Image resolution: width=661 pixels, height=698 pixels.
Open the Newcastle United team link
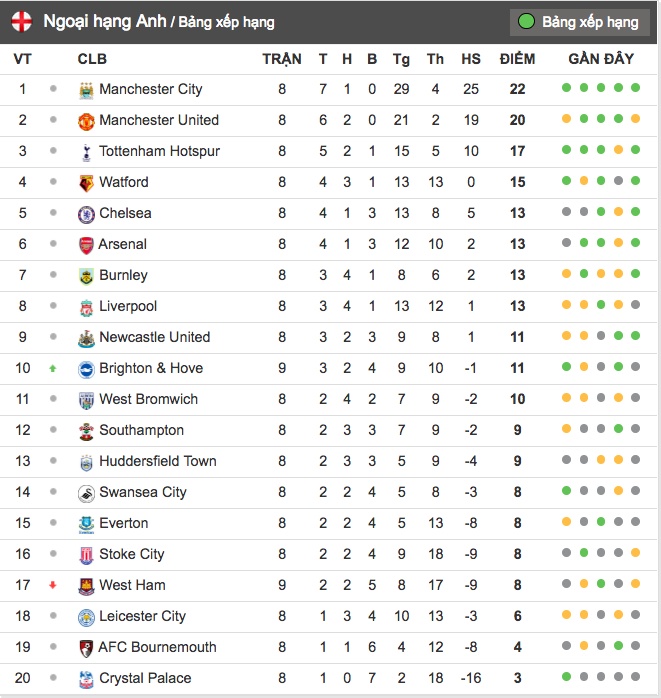(x=154, y=337)
